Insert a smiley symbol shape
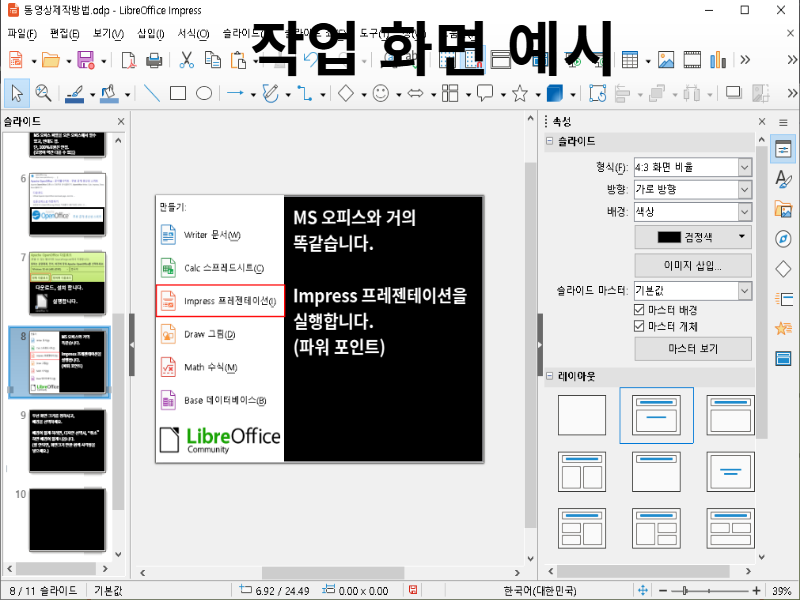The height and width of the screenshot is (600, 800). [381, 93]
